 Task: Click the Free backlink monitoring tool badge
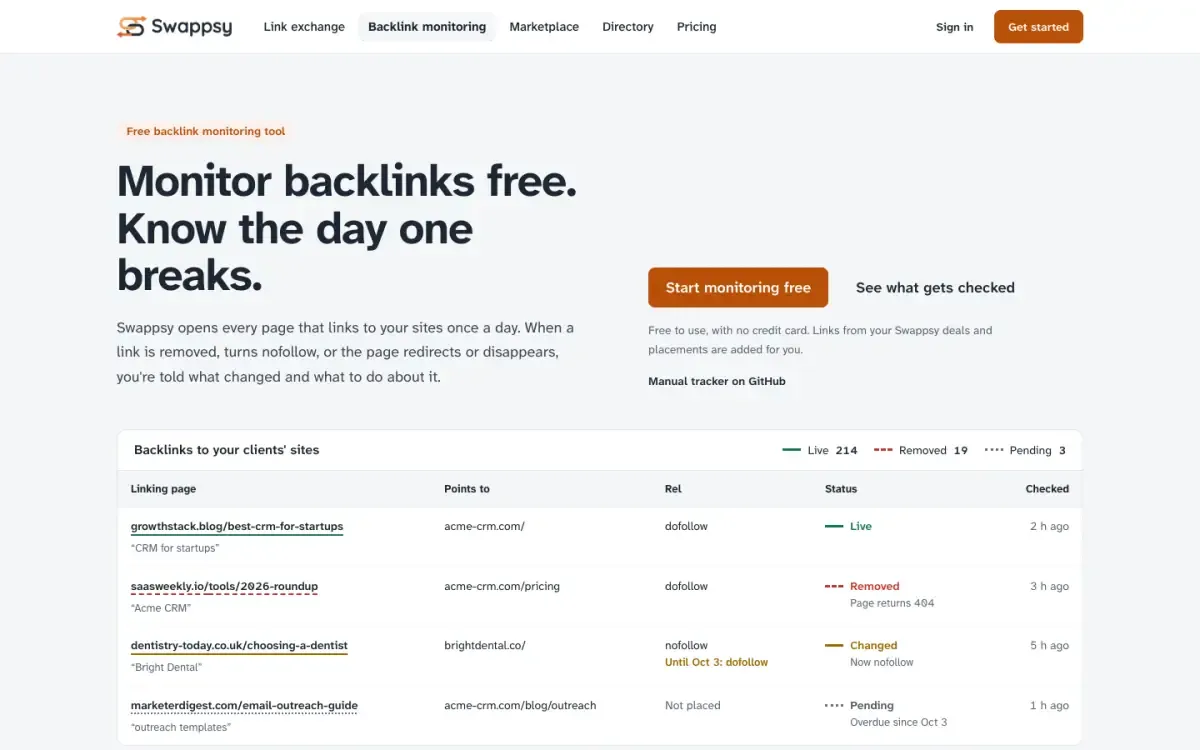pos(206,131)
